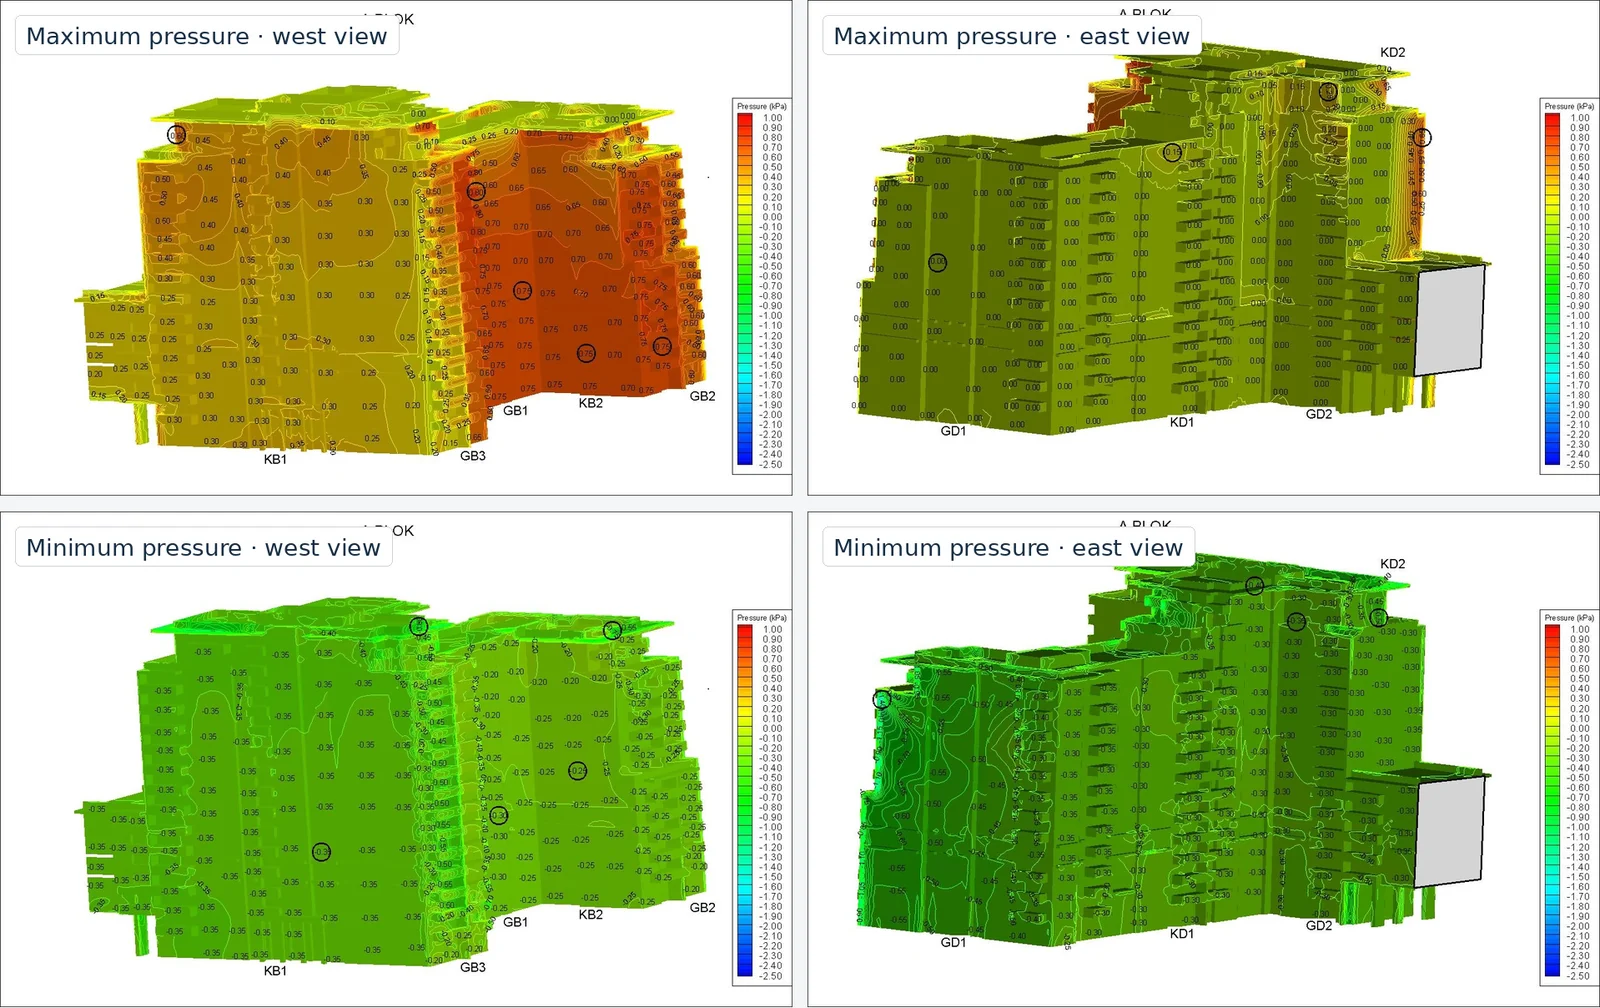Click color scale bar in maximum west view legend
1600x1008 pixels.
(x=745, y=289)
